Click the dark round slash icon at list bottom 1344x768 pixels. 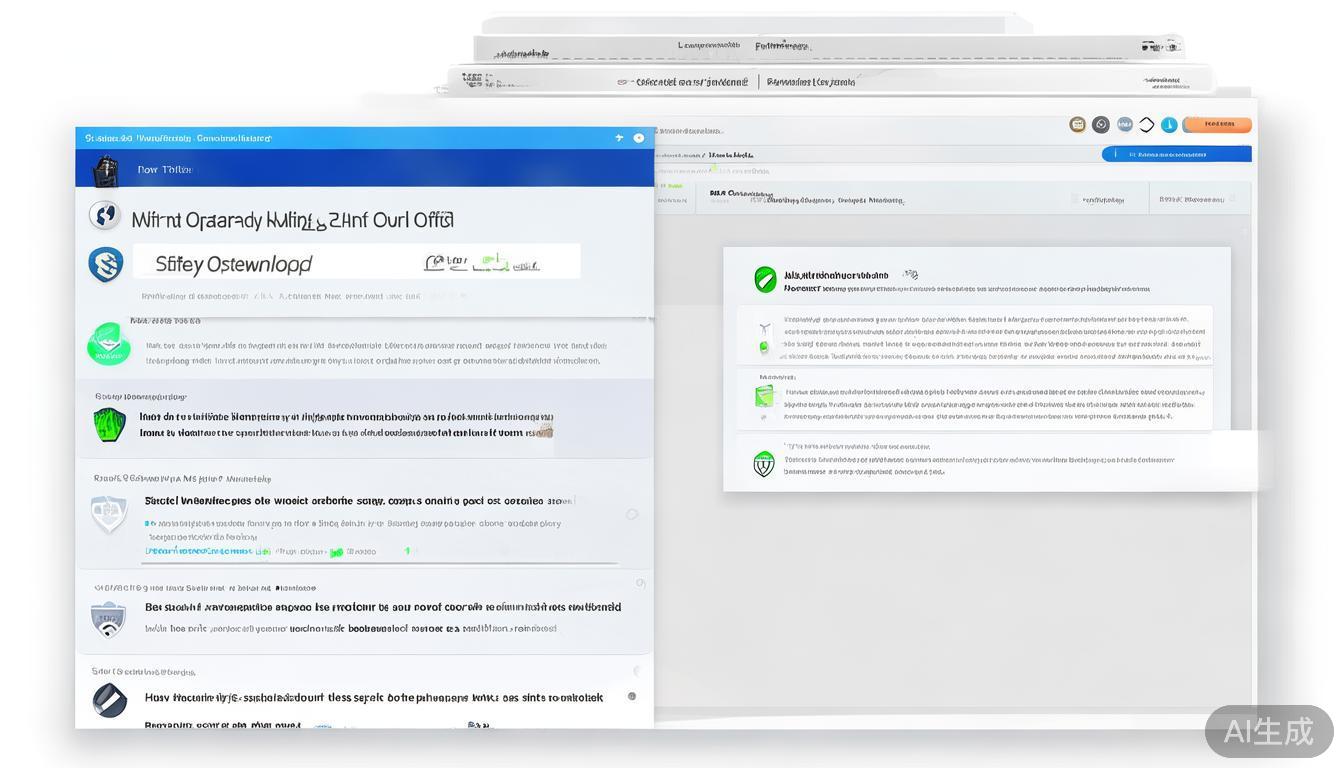coord(109,700)
